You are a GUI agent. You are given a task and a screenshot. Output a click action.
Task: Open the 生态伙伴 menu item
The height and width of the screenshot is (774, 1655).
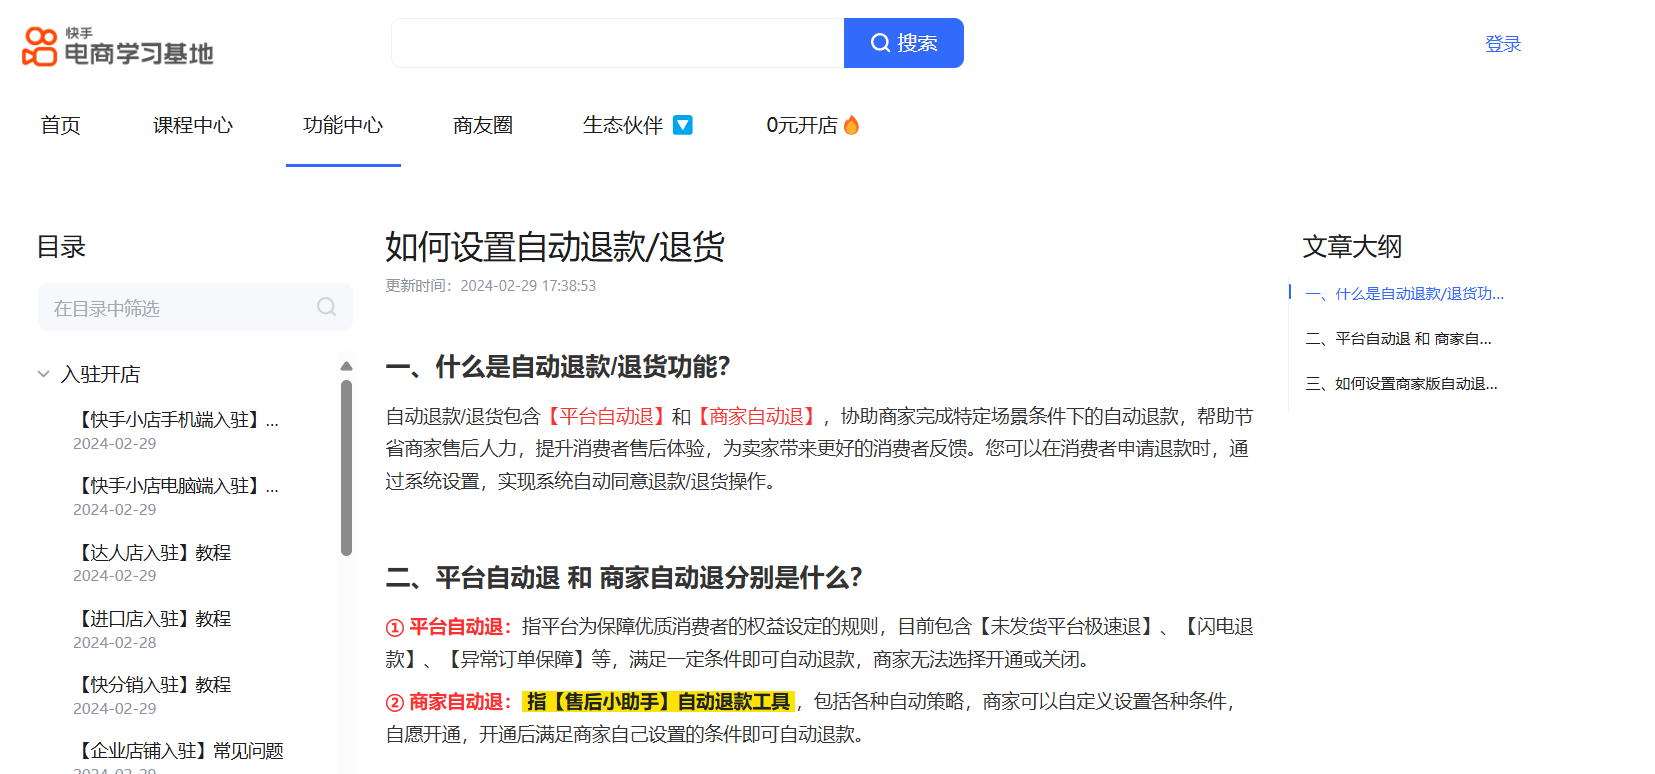coord(623,125)
